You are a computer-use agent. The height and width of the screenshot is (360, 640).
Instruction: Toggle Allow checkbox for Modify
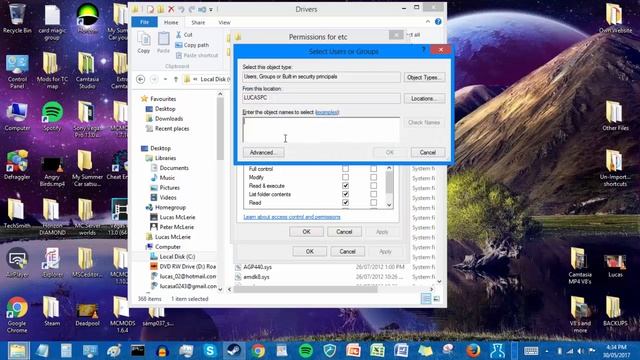[345, 177]
